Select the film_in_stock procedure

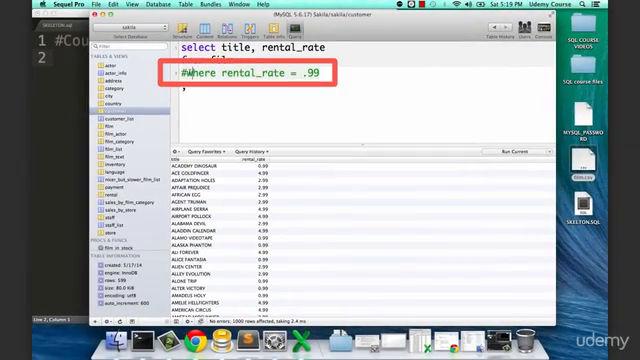pos(118,248)
